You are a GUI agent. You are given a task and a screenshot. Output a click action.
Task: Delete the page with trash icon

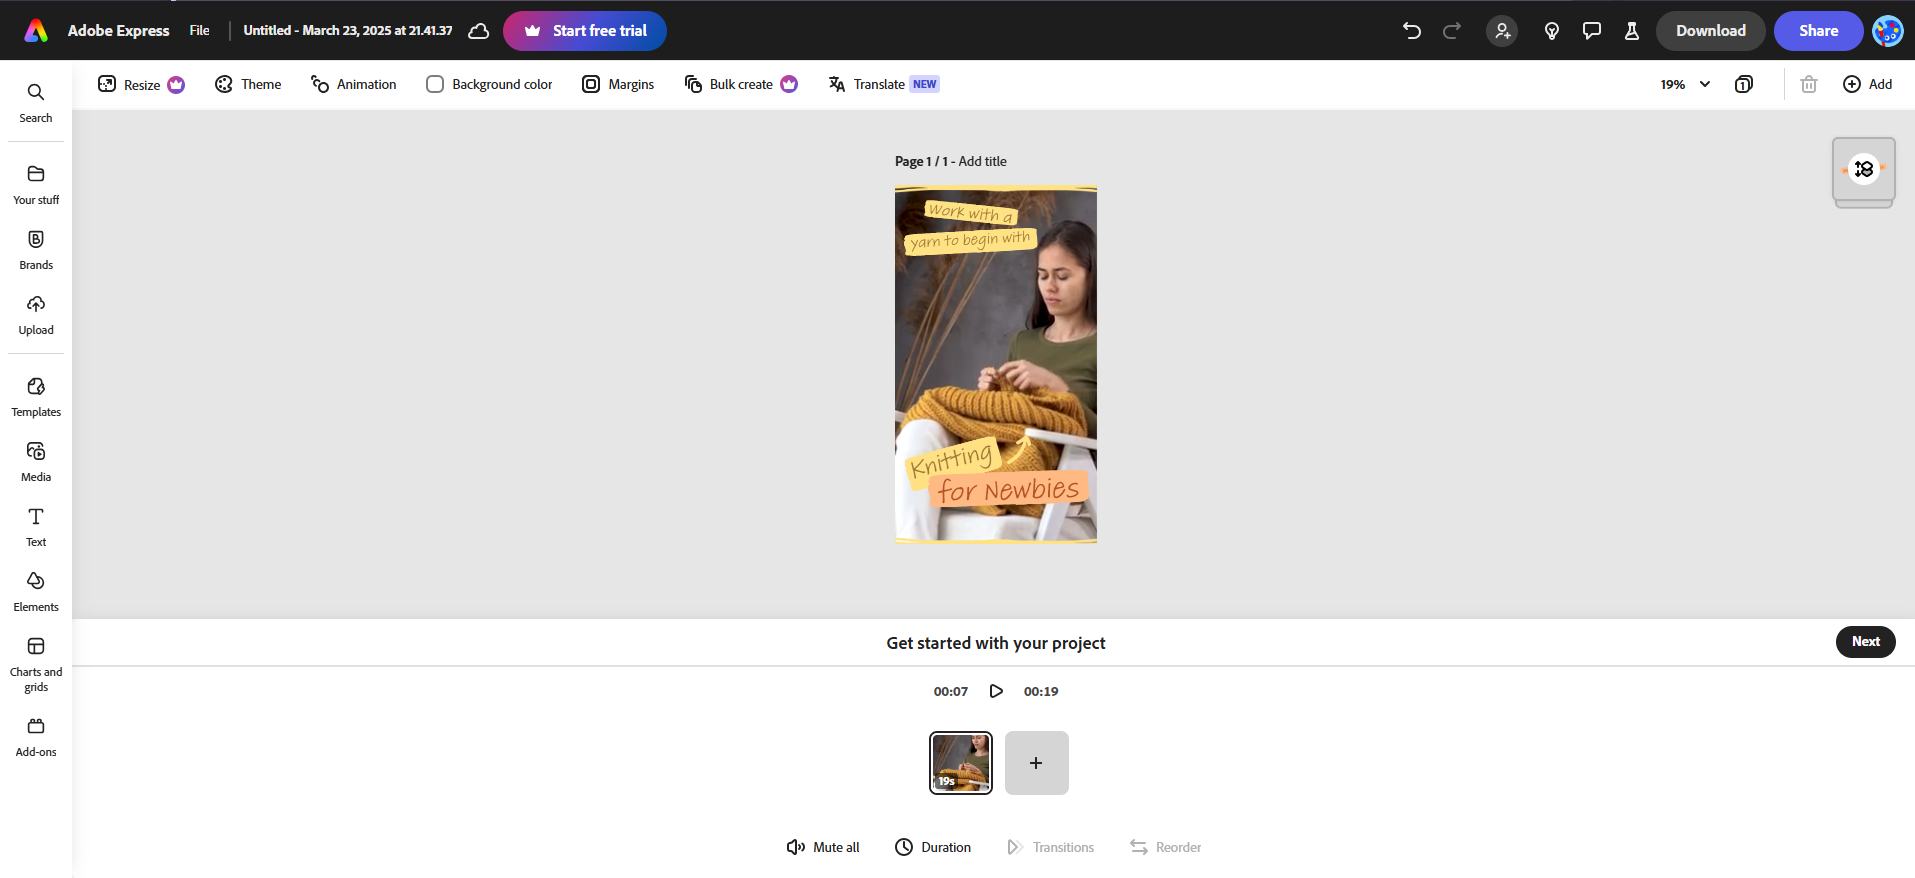click(x=1809, y=84)
